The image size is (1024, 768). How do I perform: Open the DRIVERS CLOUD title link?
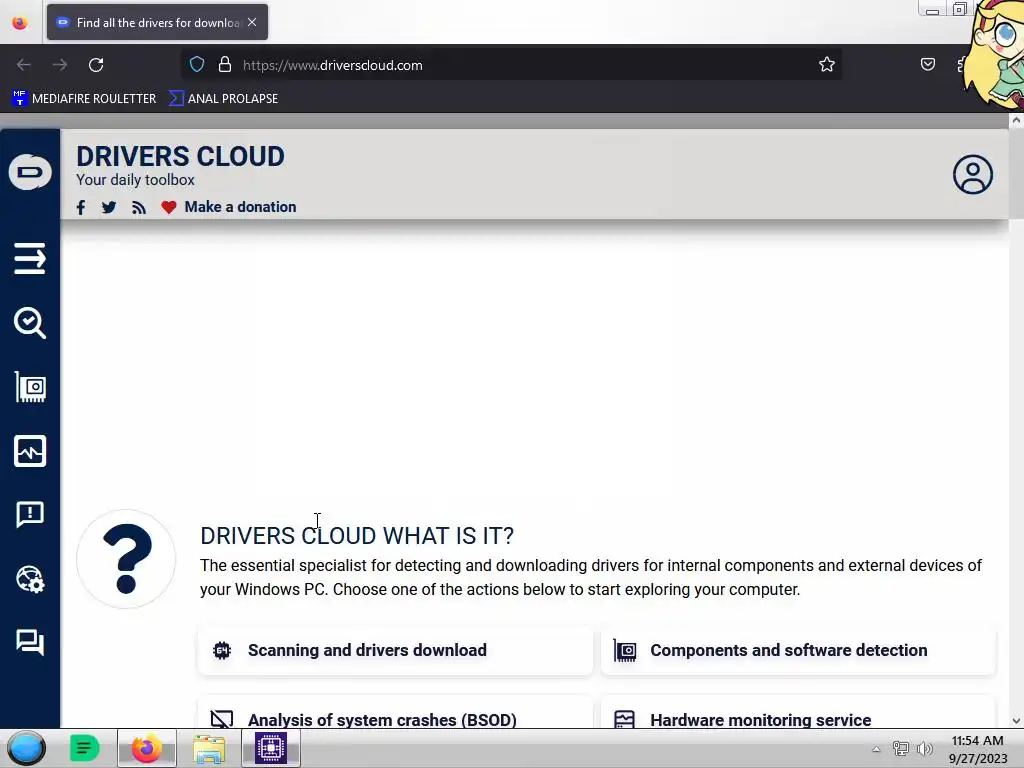click(x=180, y=157)
